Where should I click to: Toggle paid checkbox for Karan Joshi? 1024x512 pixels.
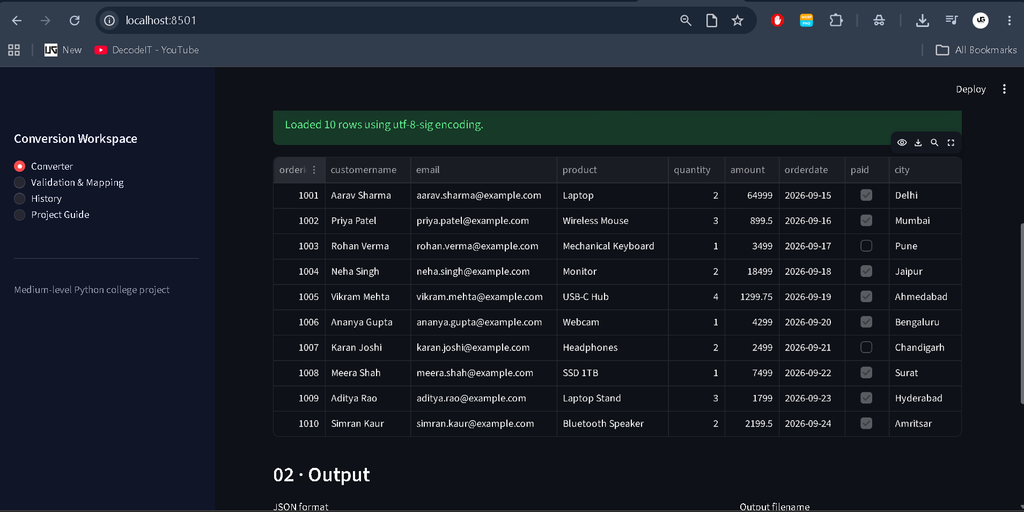pyautogui.click(x=866, y=347)
